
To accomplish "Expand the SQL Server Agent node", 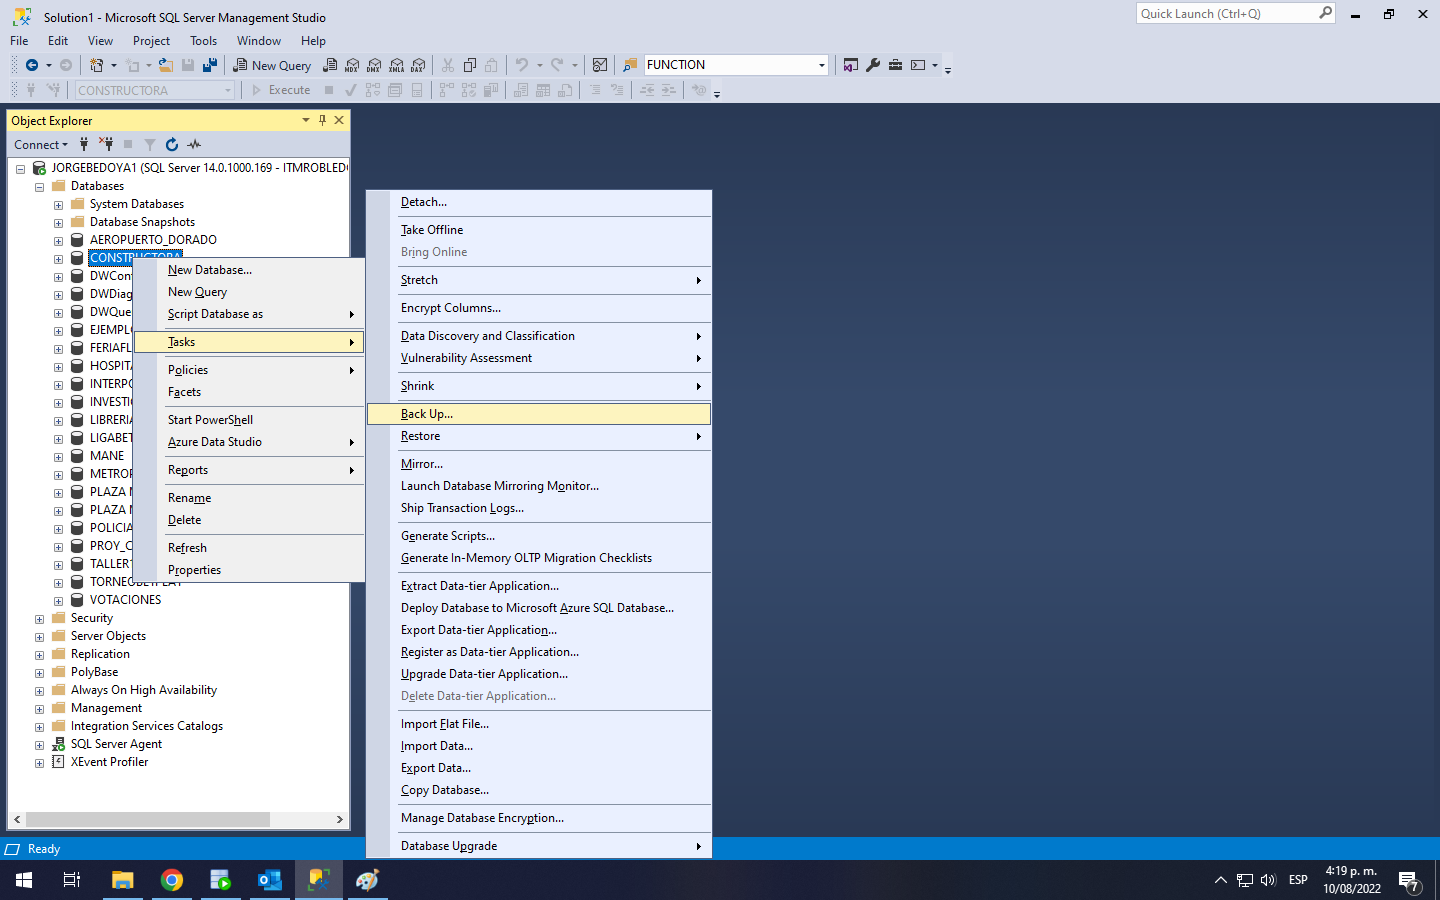I will coord(39,745).
